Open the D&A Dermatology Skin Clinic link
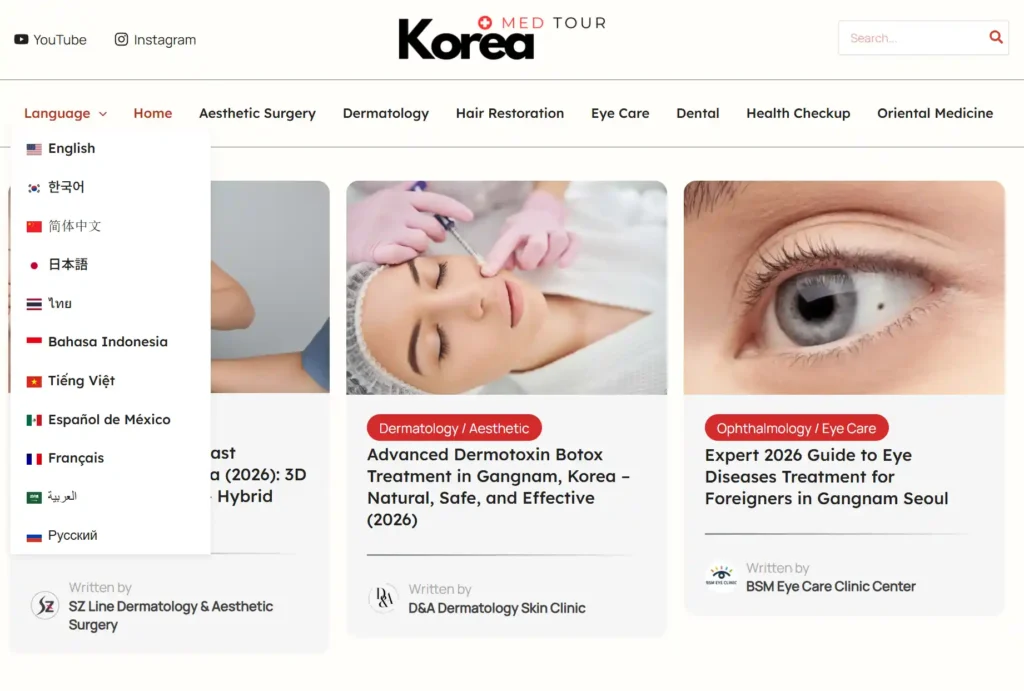The width and height of the screenshot is (1024, 691). click(x=497, y=608)
